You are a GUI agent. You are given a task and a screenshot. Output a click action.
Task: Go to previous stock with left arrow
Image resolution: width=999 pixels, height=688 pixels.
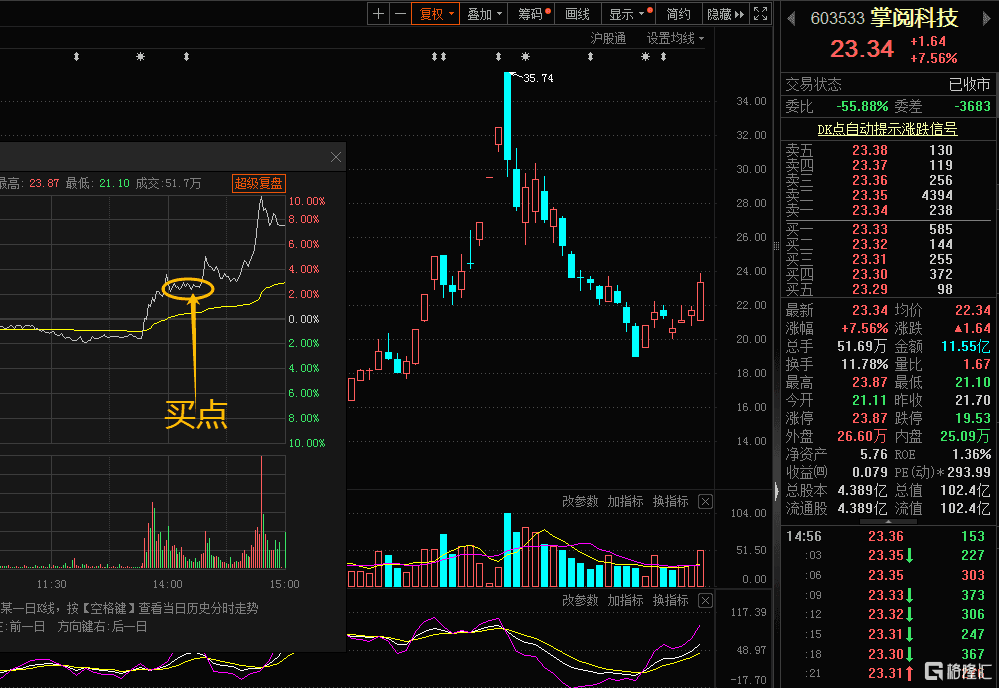(x=791, y=19)
